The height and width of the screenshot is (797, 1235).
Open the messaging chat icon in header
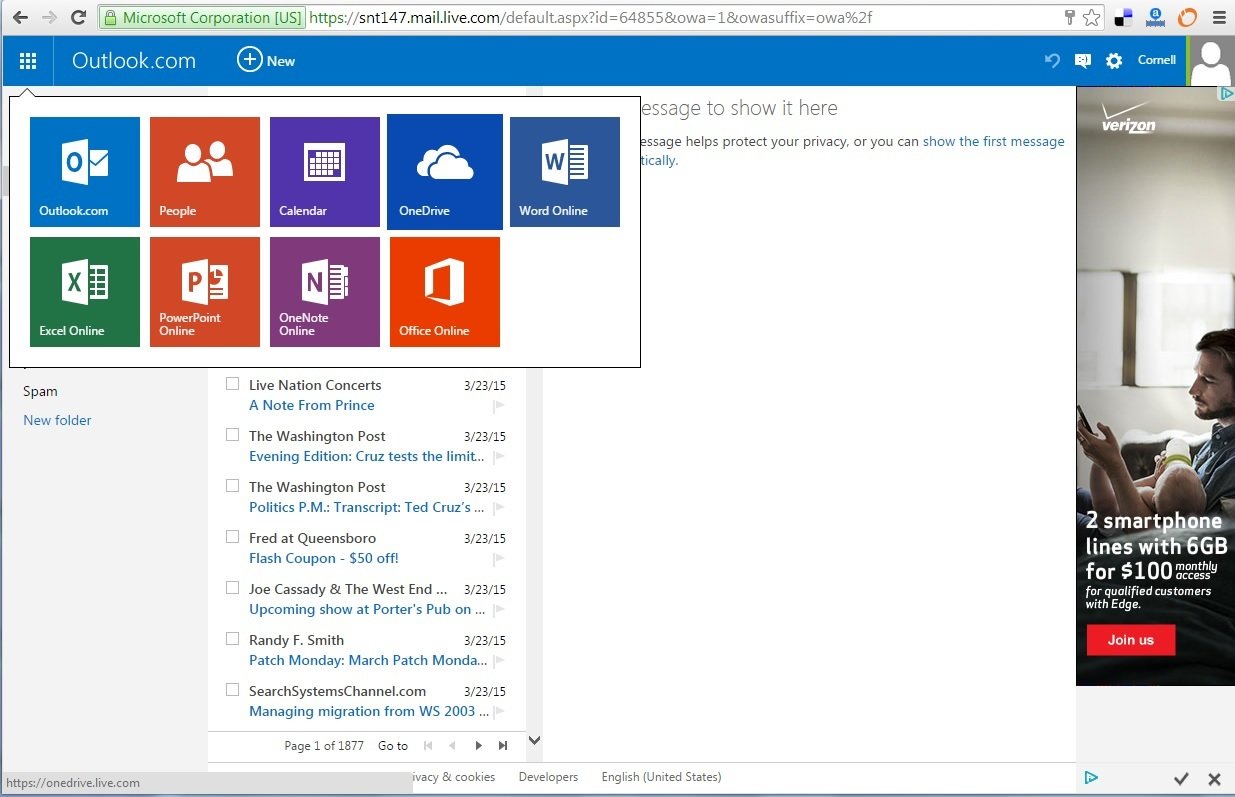(x=1083, y=61)
